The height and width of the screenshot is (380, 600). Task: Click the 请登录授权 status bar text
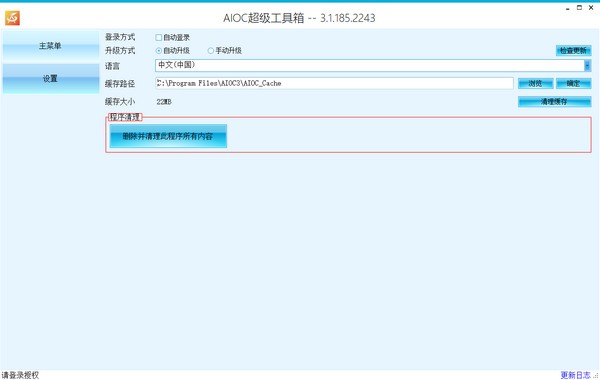(21, 375)
